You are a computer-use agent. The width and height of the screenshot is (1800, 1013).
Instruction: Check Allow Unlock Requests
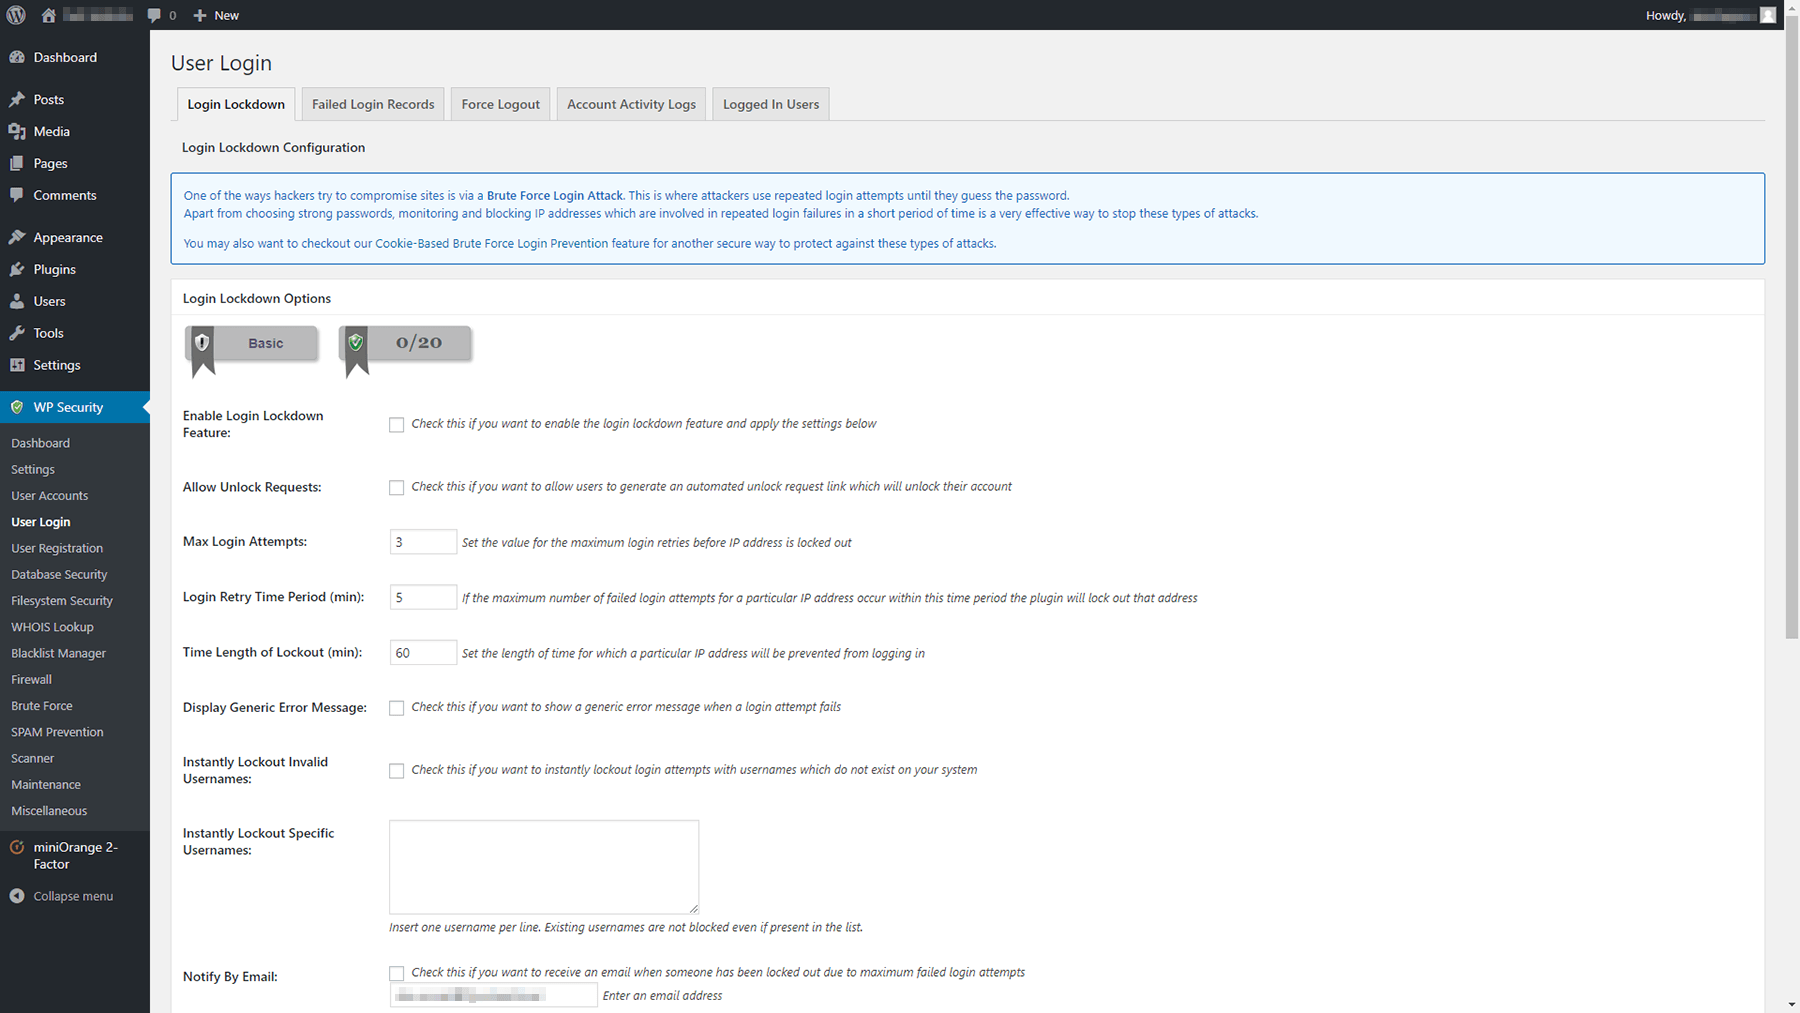pyautogui.click(x=397, y=488)
